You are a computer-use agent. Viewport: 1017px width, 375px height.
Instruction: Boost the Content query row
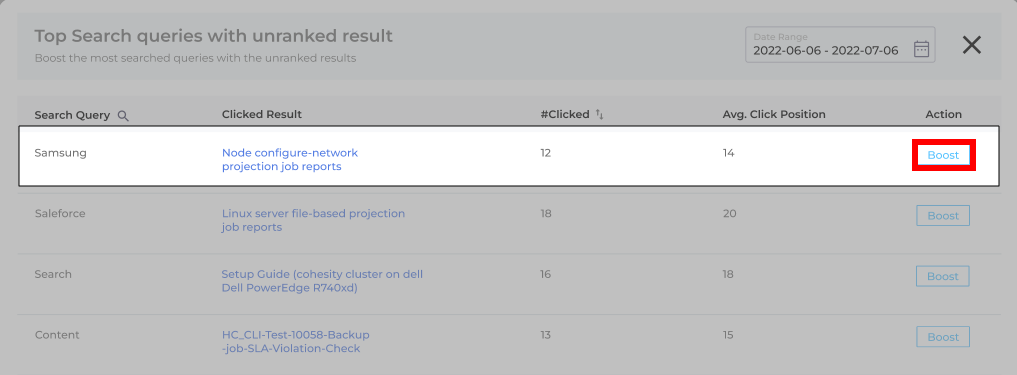click(943, 337)
